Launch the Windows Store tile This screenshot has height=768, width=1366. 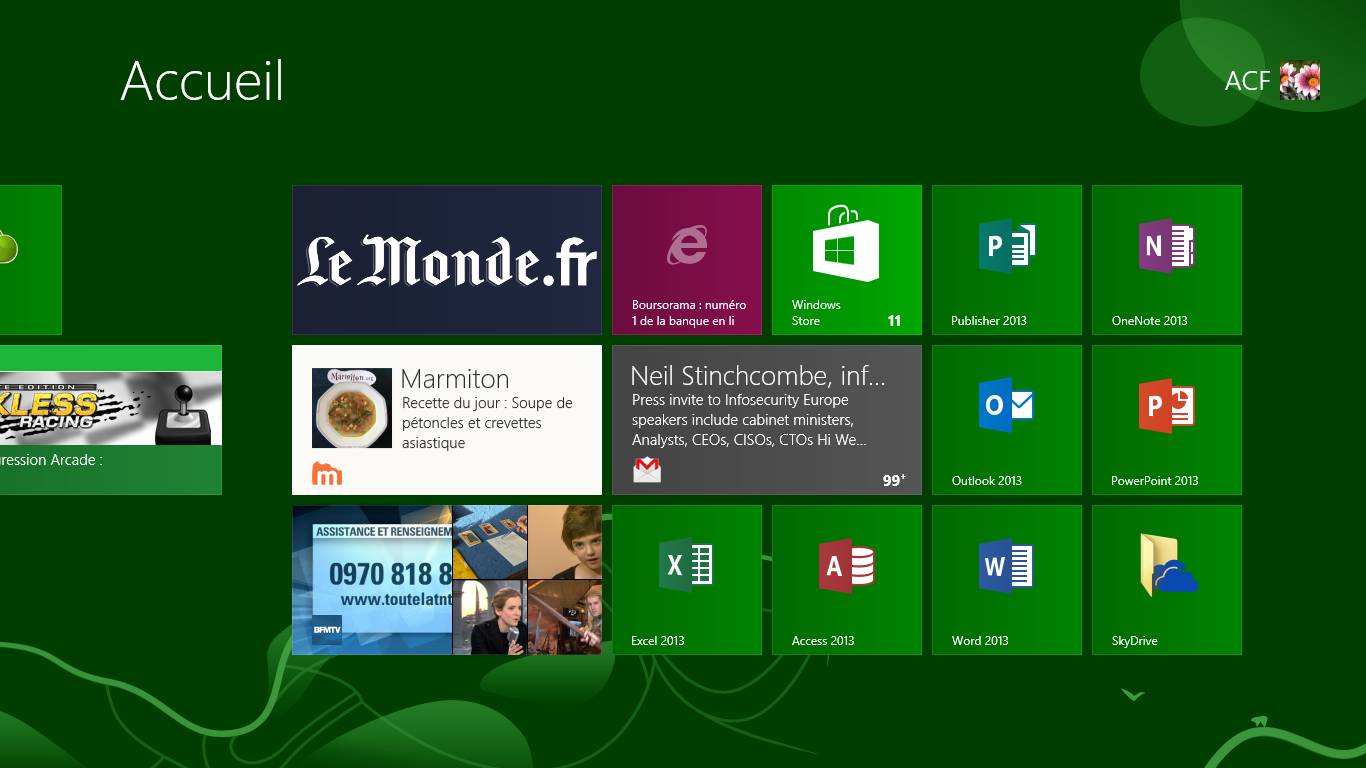coord(847,260)
